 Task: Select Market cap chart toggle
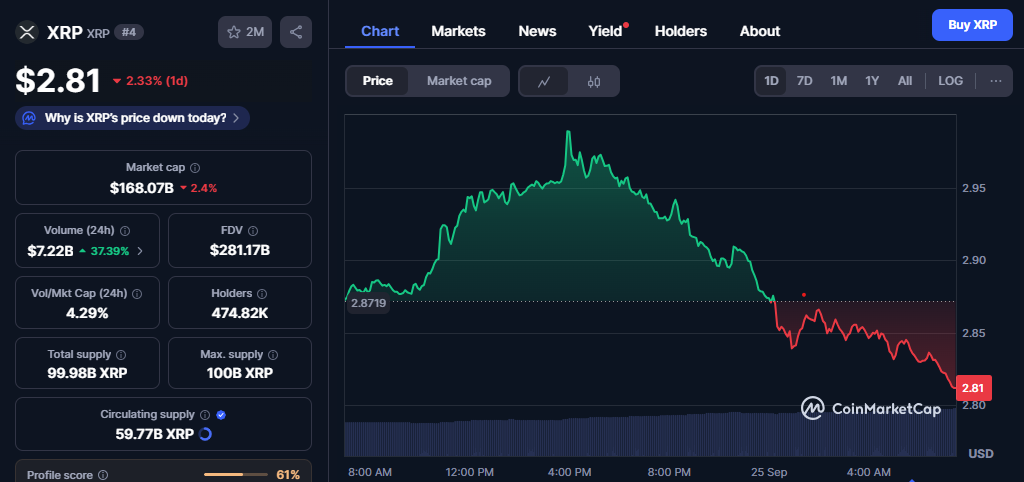click(458, 81)
